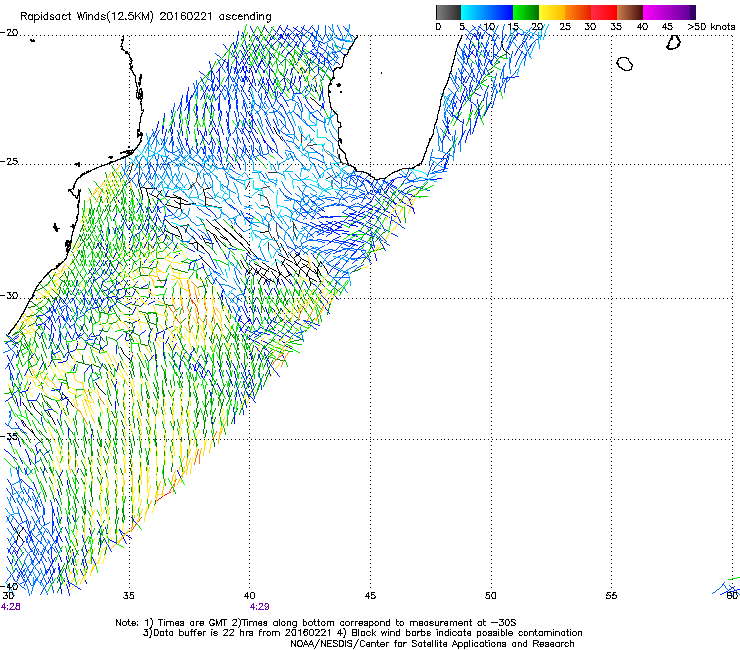This screenshot has width=740, height=650.
Task: Click the '-20' latitude label
Action: pos(9,33)
